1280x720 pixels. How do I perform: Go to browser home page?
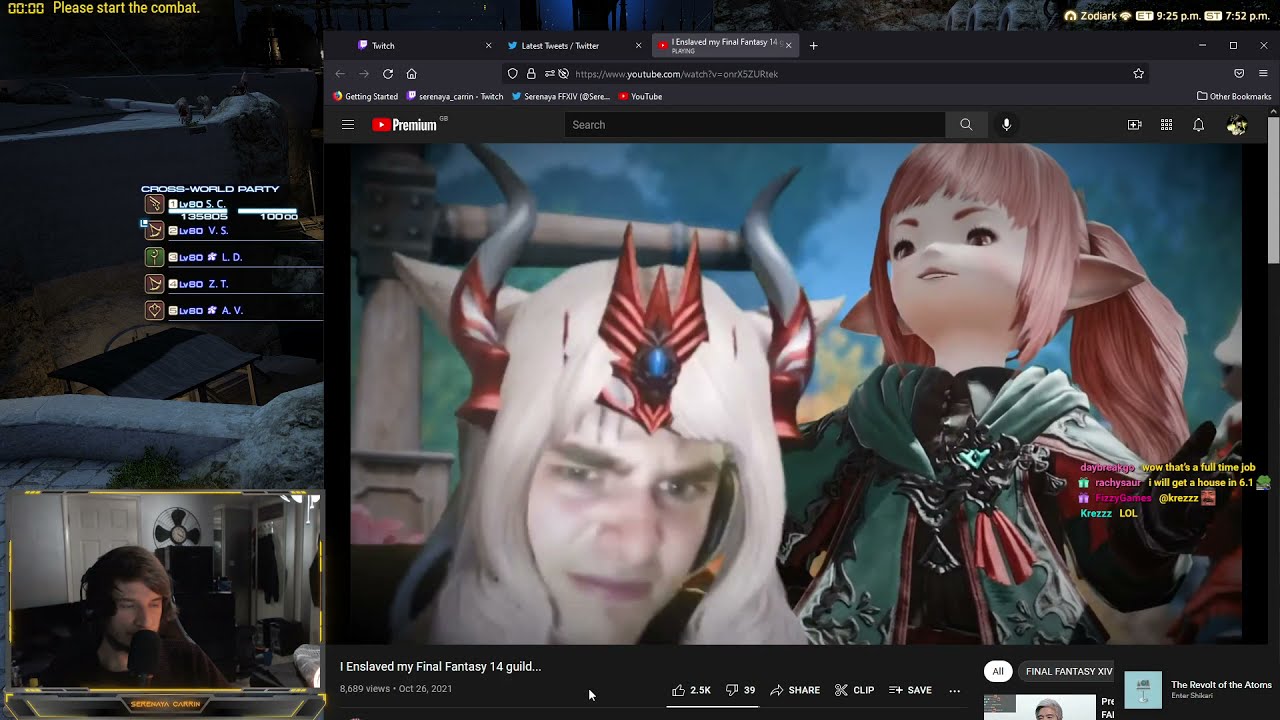tap(411, 74)
